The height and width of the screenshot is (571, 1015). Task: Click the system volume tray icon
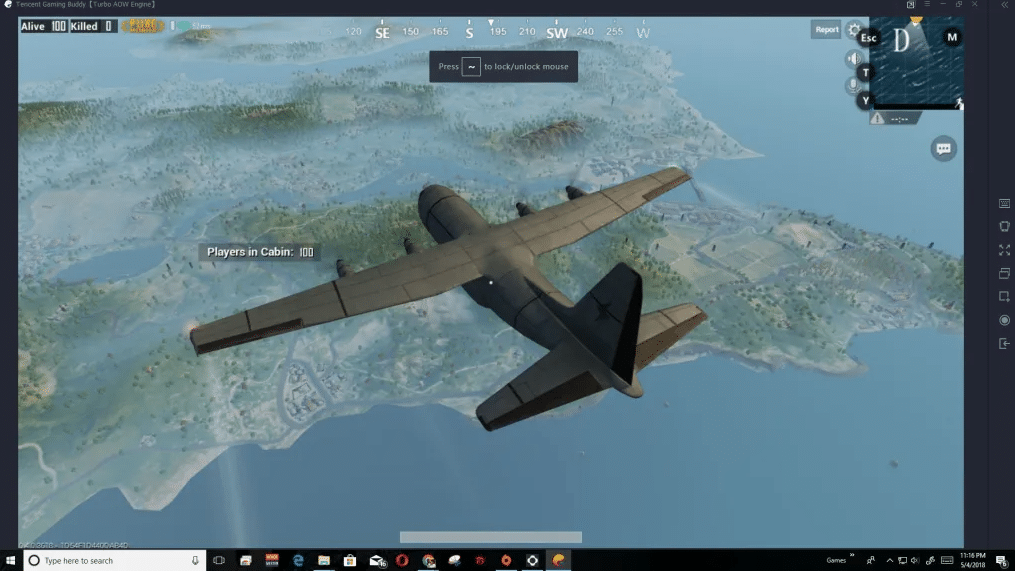pos(915,560)
